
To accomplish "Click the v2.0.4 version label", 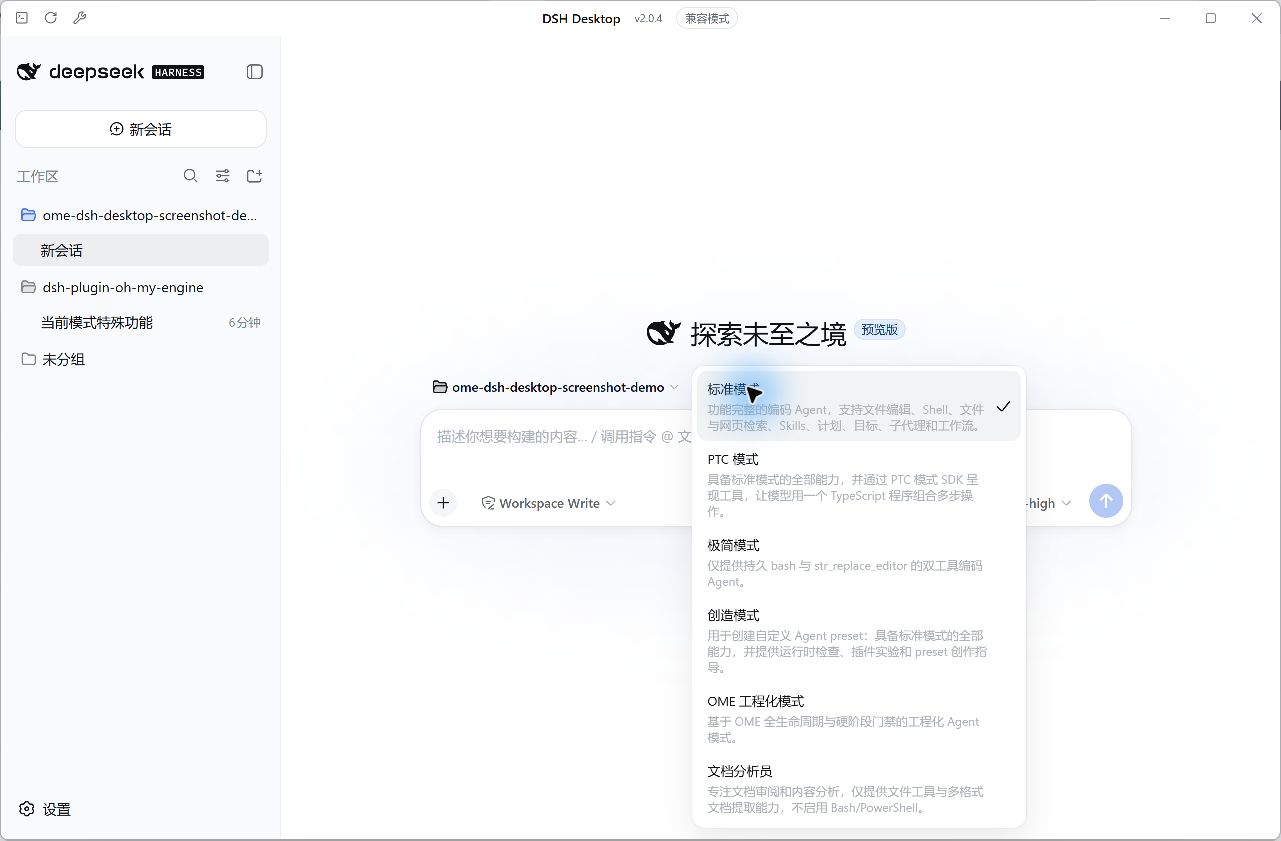I will point(648,19).
